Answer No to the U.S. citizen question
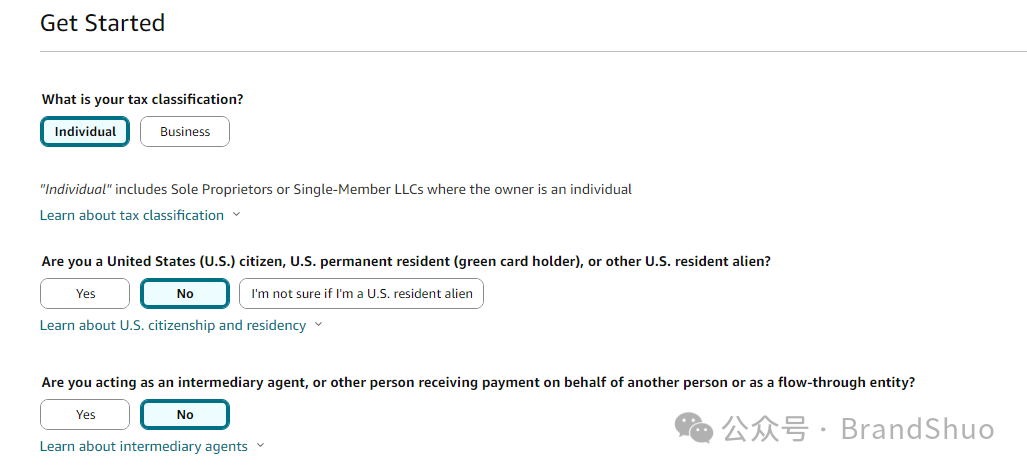Image resolution: width=1027 pixels, height=470 pixels. (185, 293)
